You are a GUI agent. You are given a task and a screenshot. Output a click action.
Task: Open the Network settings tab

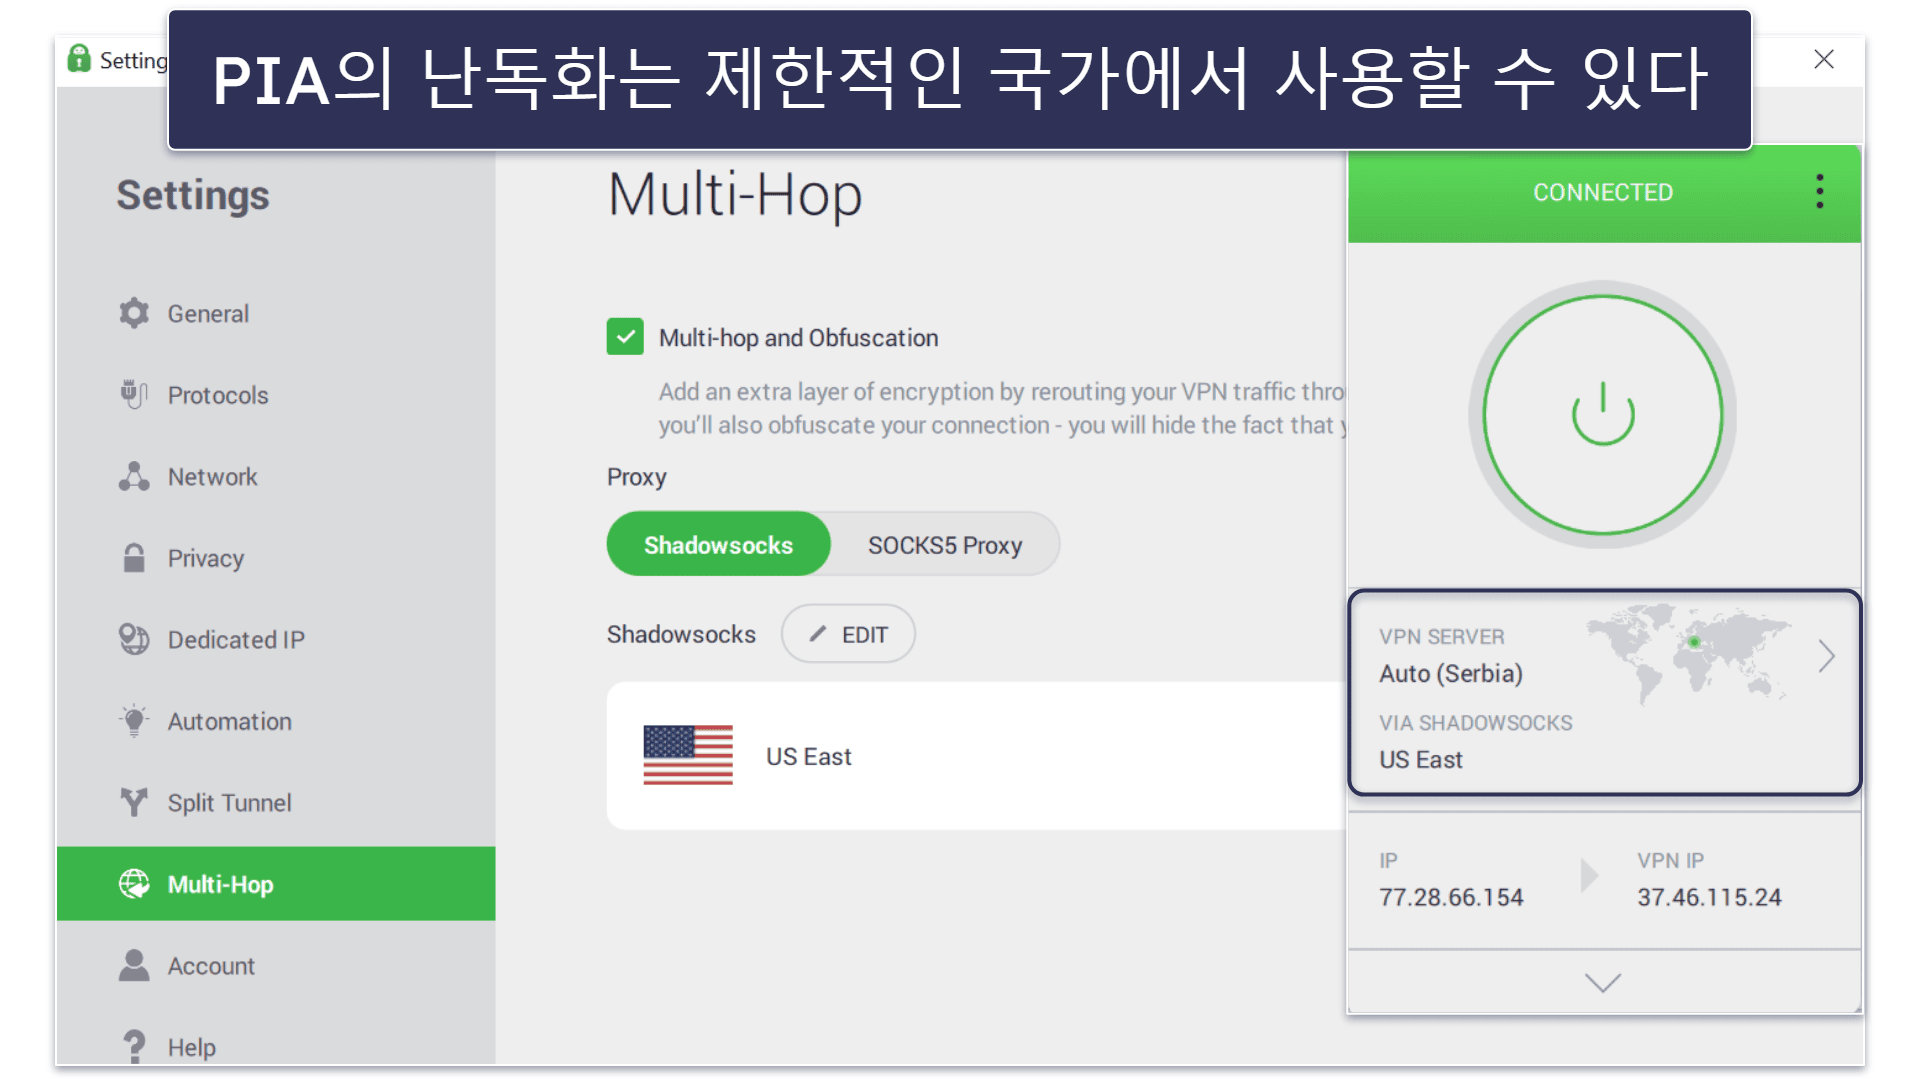[x=276, y=477]
